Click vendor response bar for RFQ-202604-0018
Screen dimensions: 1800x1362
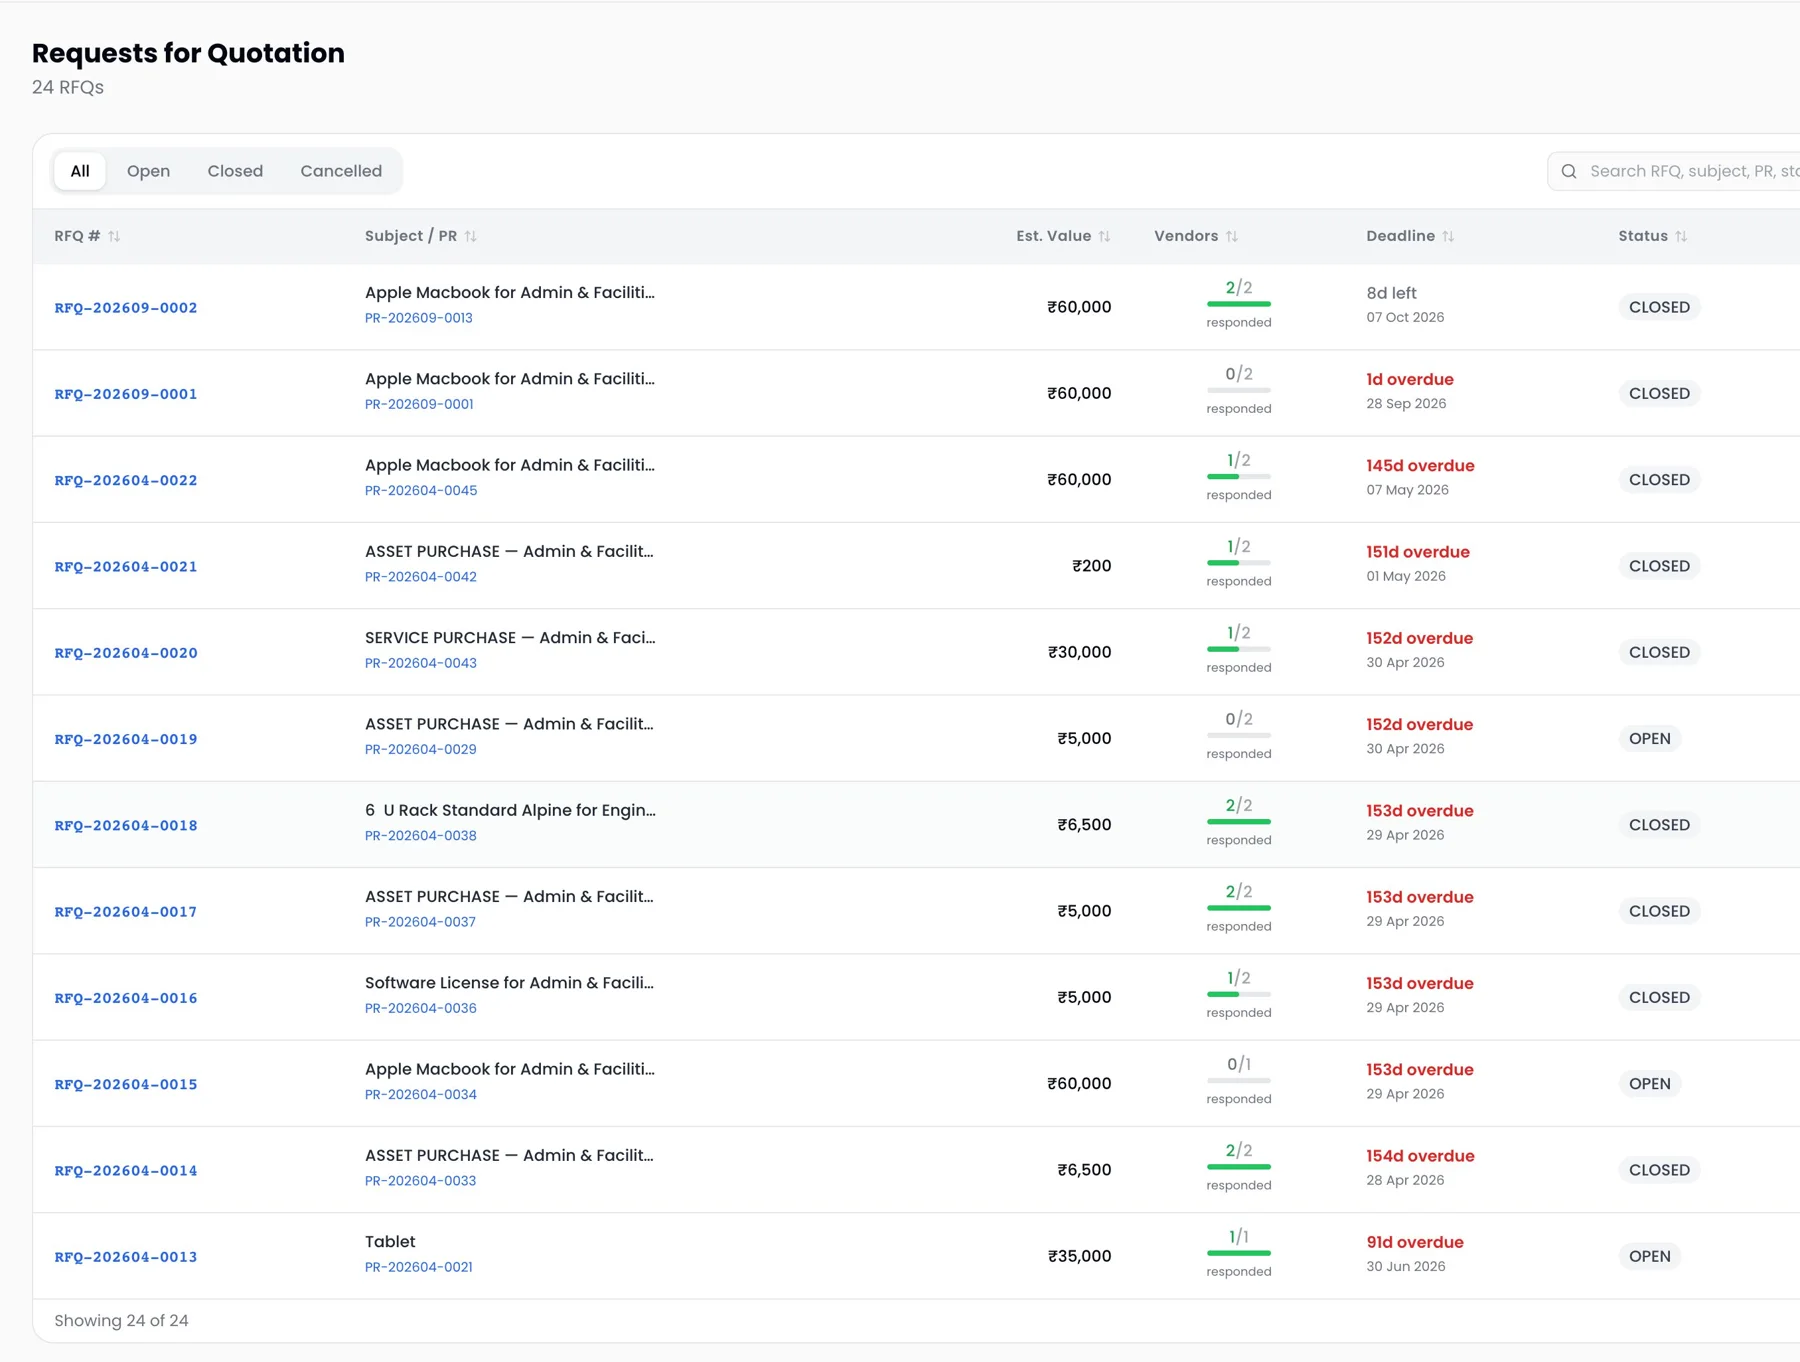1239,822
